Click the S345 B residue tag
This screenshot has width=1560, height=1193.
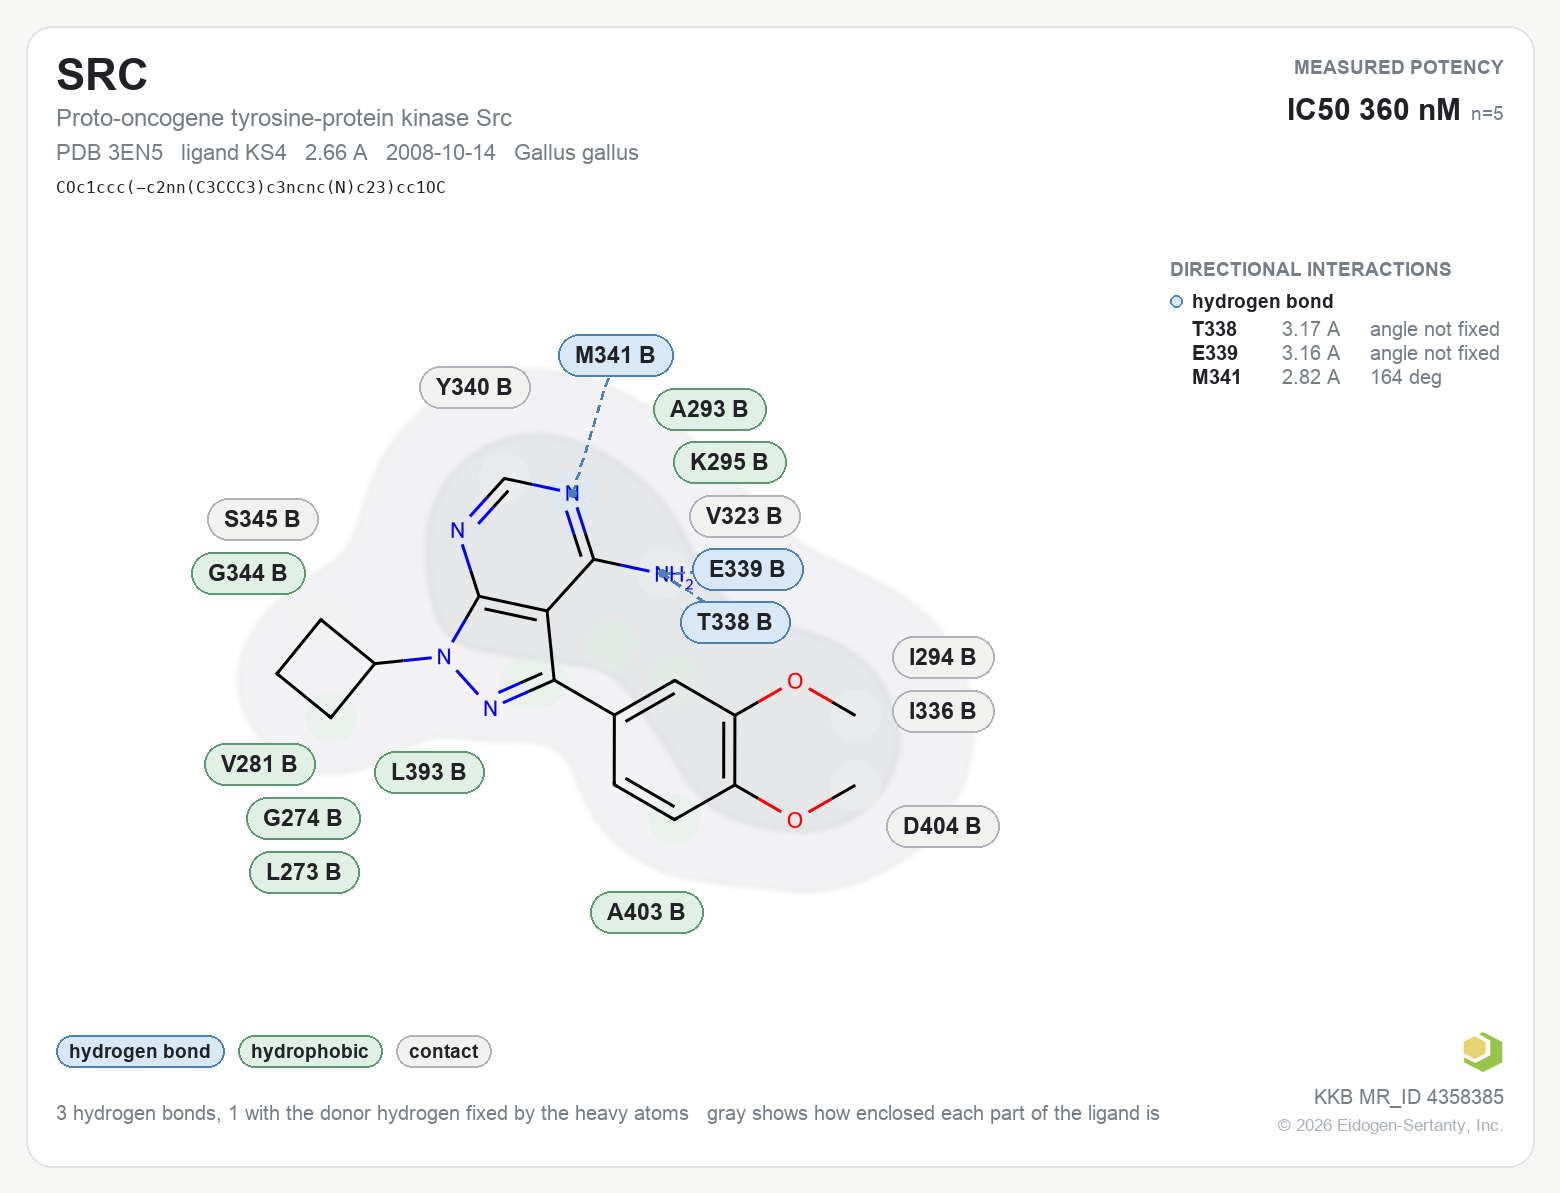[262, 519]
